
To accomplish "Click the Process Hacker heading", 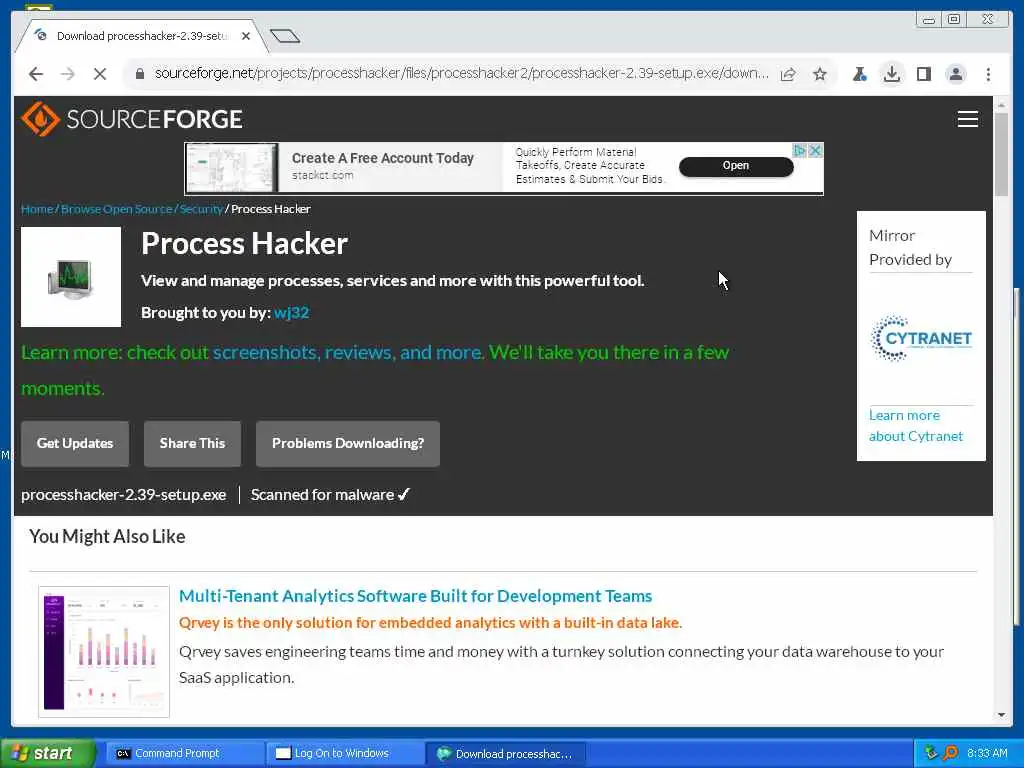I will pyautogui.click(x=244, y=244).
